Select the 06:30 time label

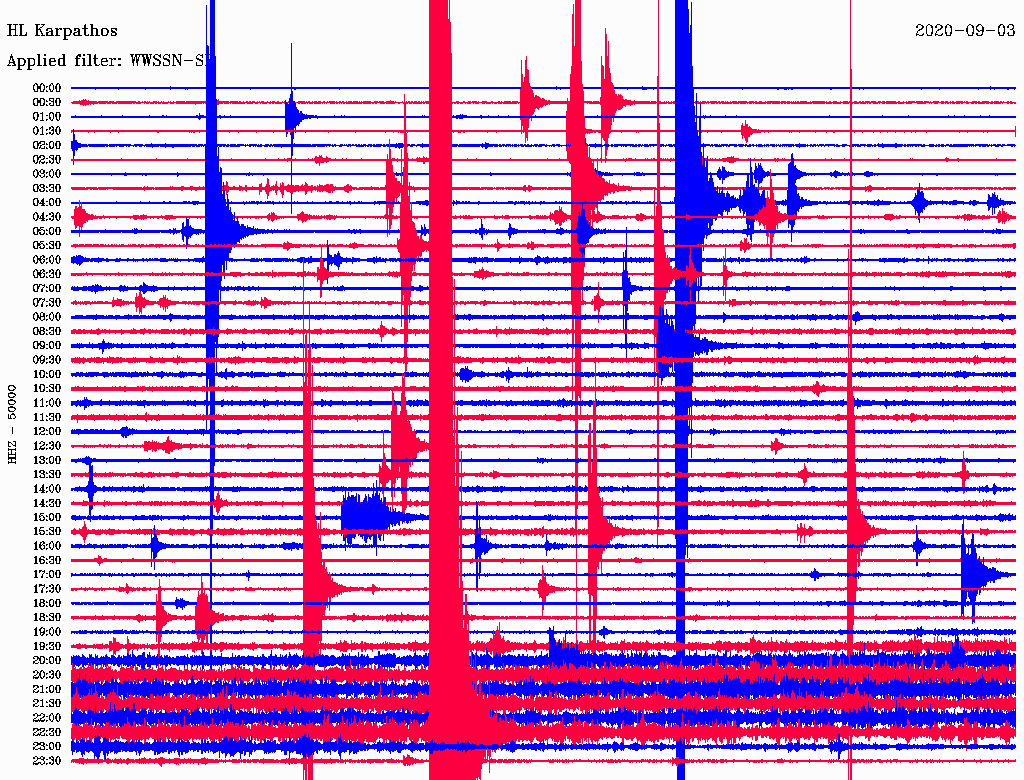(x=47, y=274)
